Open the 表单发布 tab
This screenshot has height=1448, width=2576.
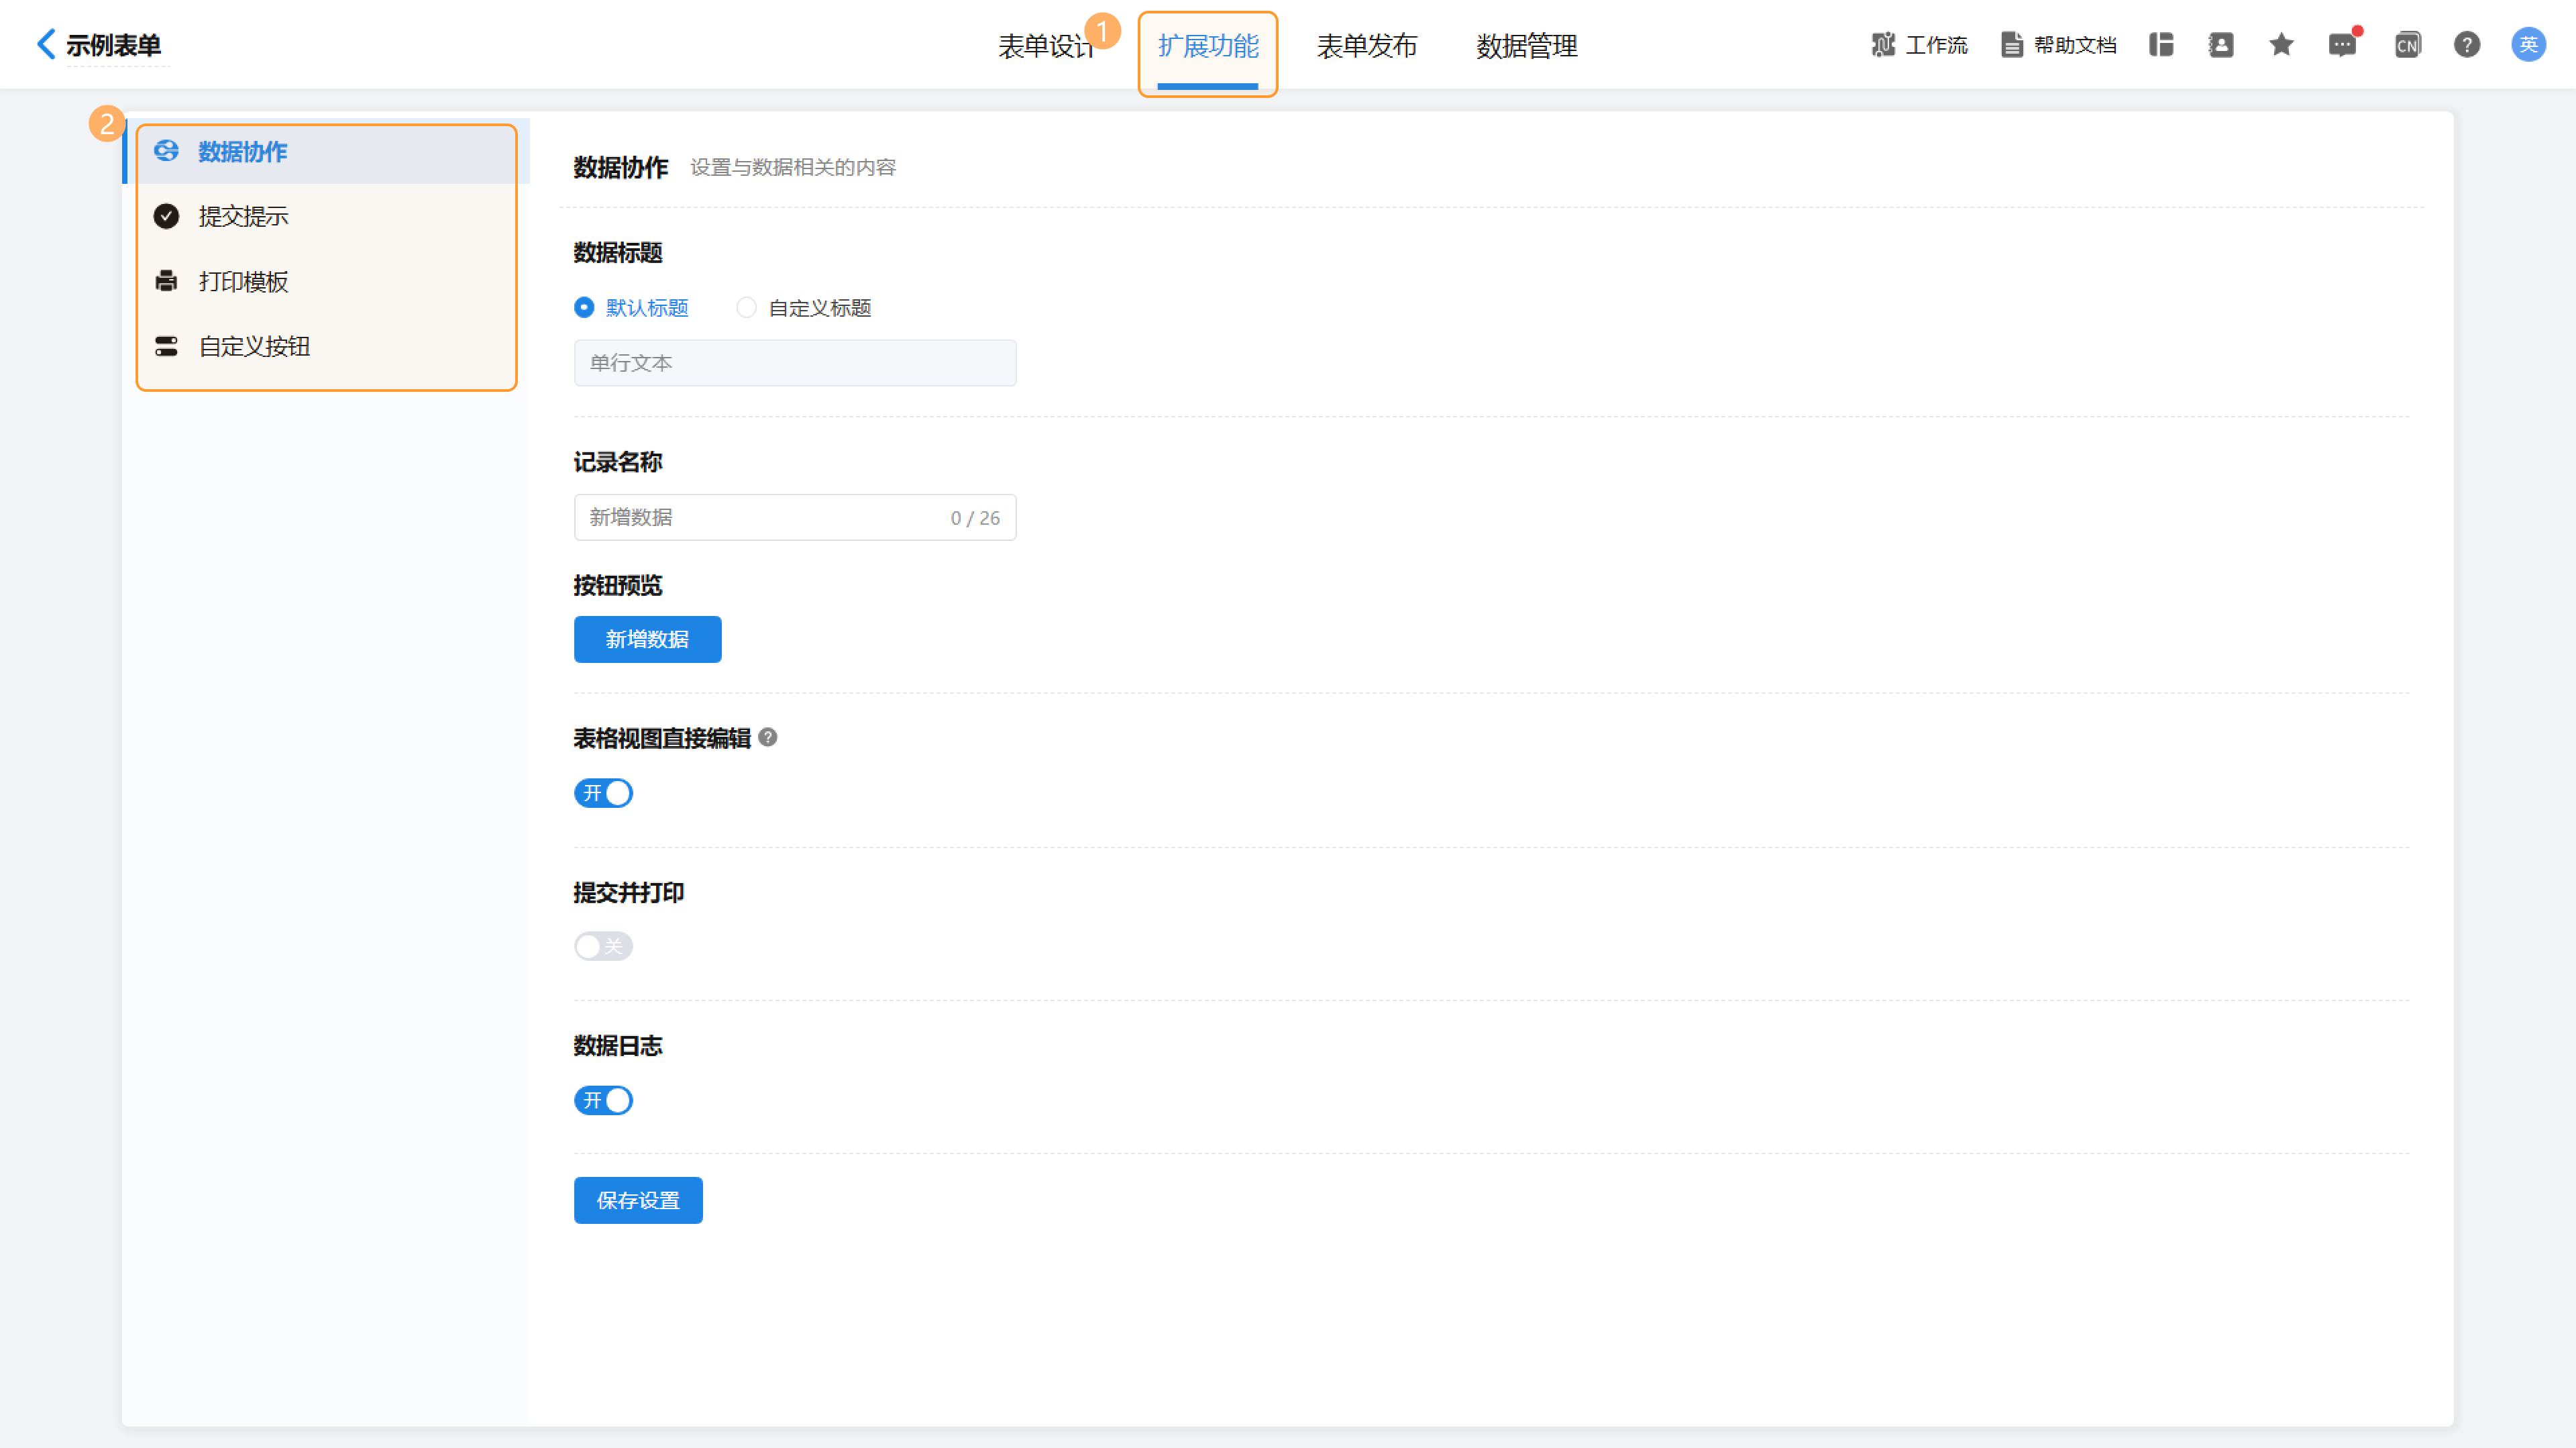pos(1367,46)
